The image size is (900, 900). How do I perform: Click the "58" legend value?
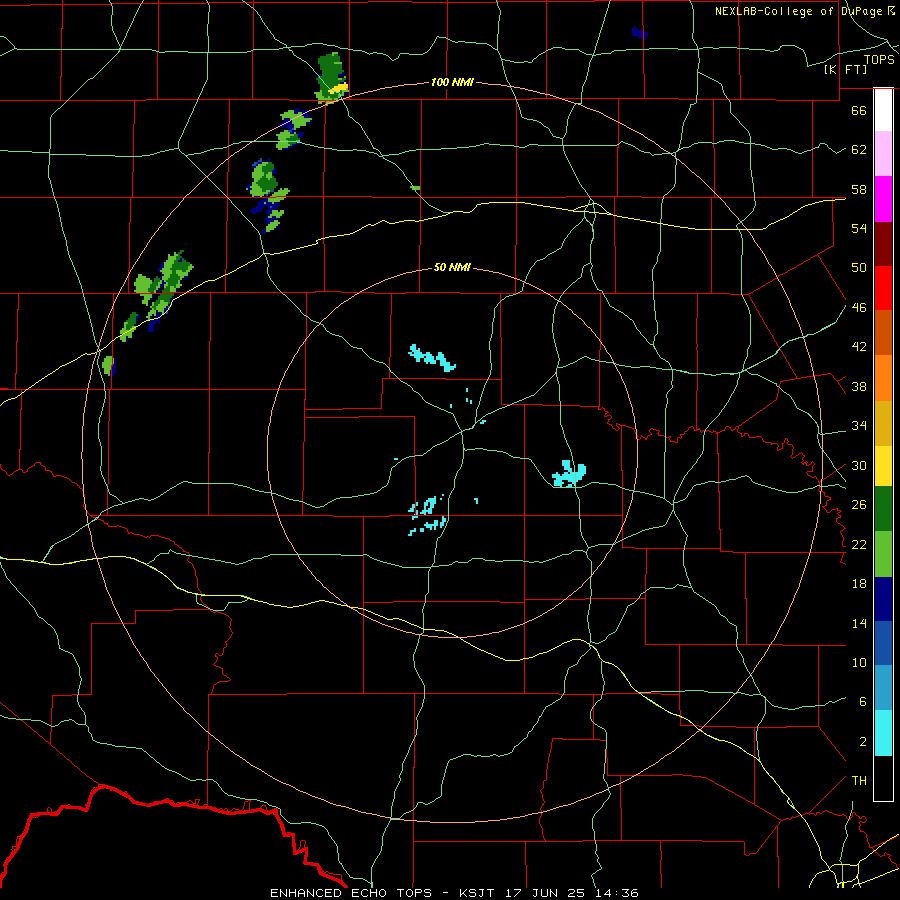[859, 189]
